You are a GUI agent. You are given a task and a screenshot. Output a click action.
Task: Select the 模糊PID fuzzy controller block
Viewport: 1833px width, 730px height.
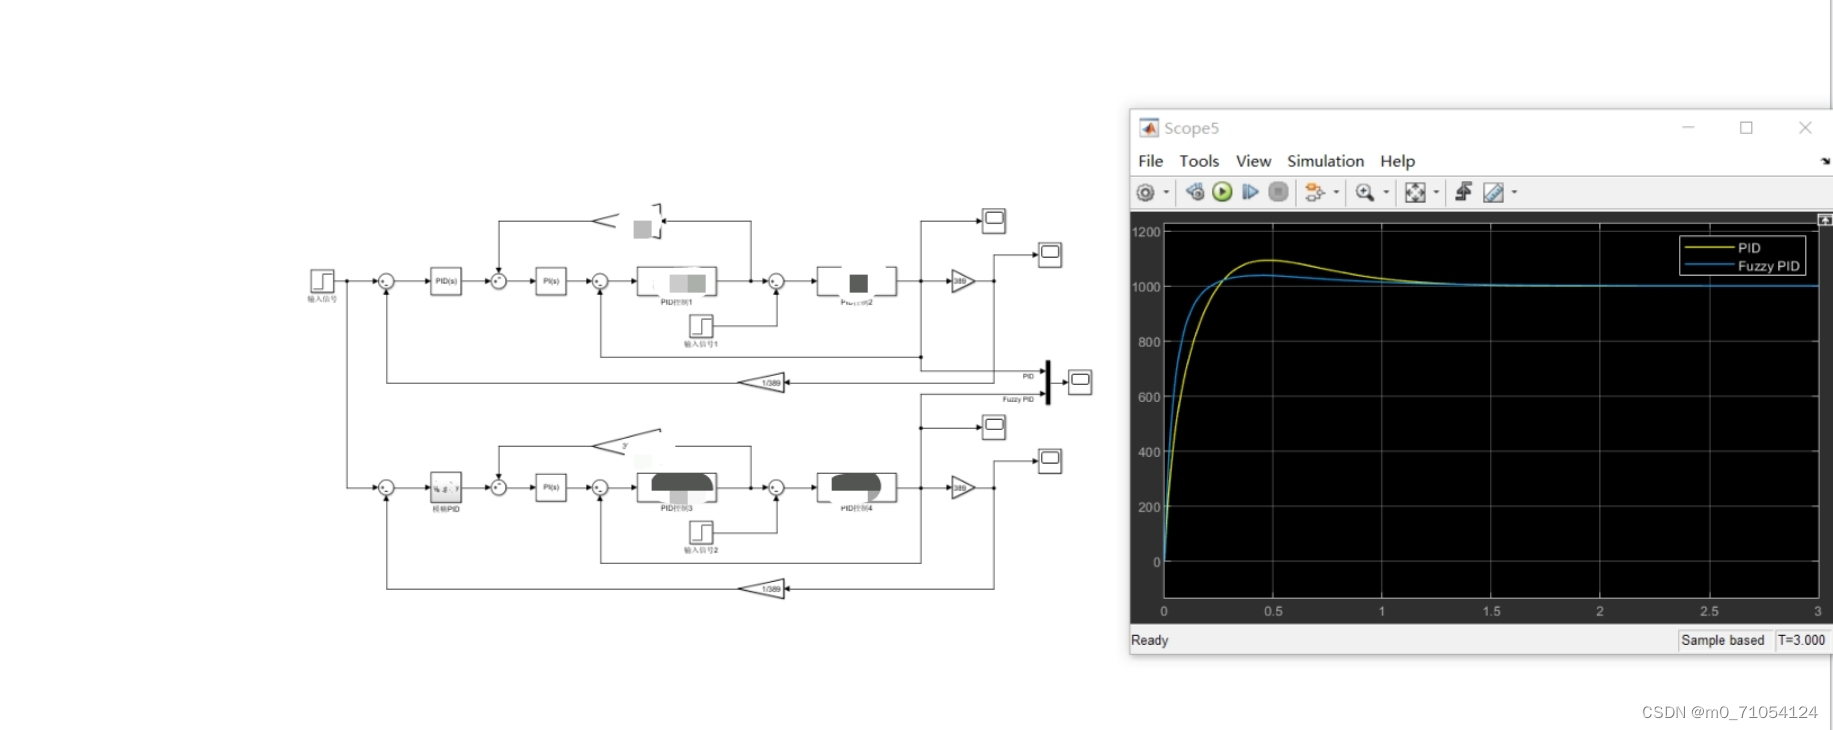446,487
